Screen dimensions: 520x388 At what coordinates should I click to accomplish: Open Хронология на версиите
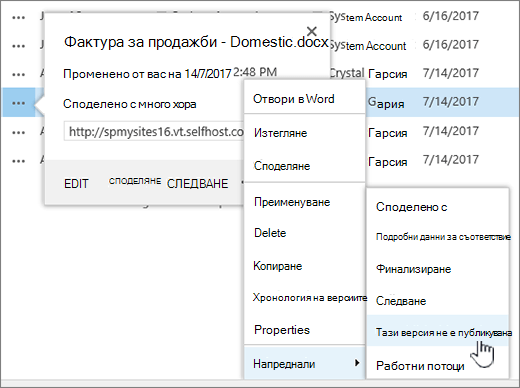[310, 297]
